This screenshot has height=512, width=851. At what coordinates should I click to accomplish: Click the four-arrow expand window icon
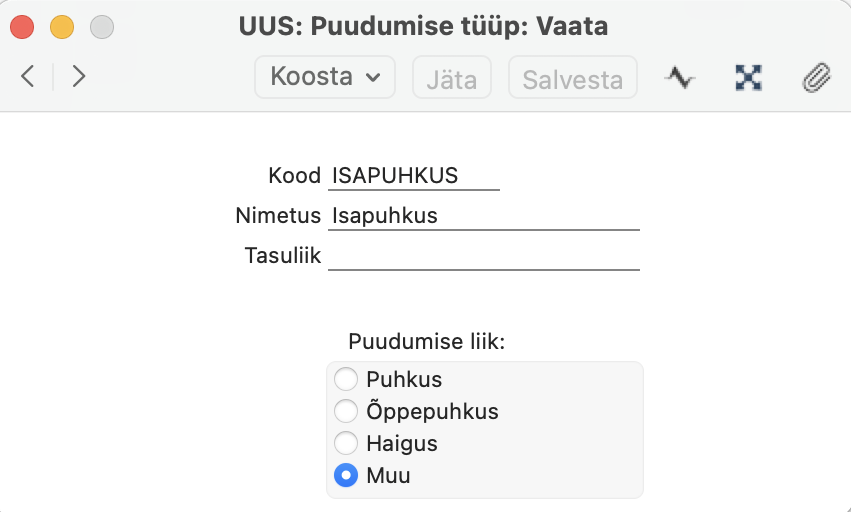[748, 77]
